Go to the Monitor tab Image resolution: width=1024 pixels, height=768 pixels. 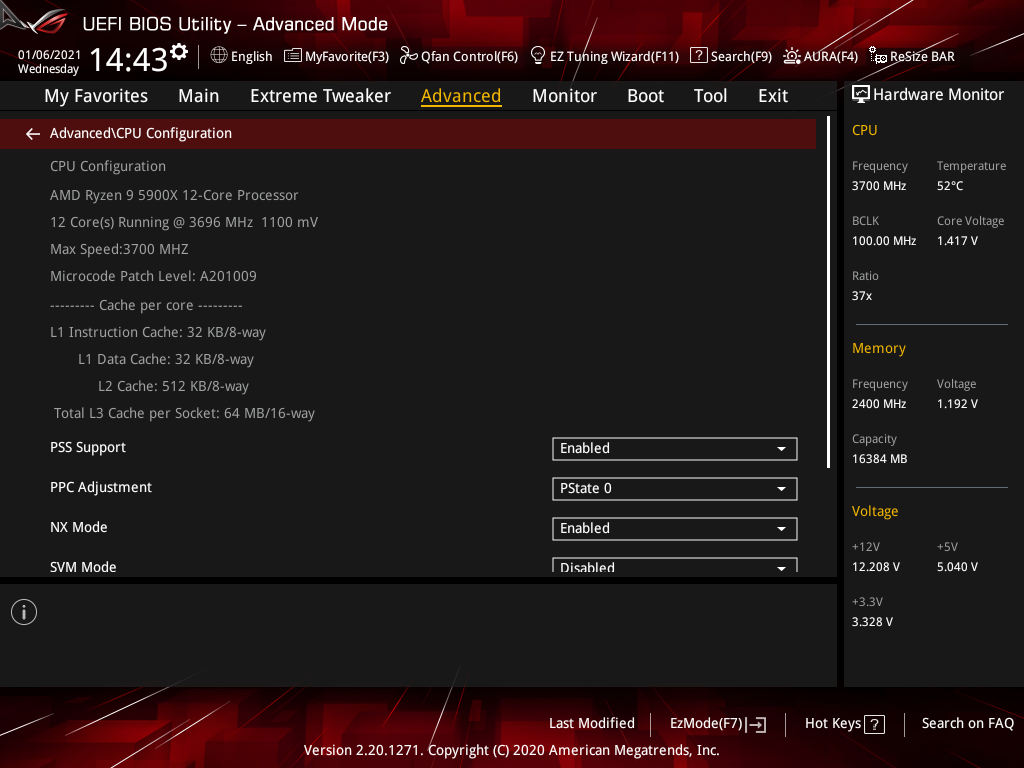click(564, 96)
